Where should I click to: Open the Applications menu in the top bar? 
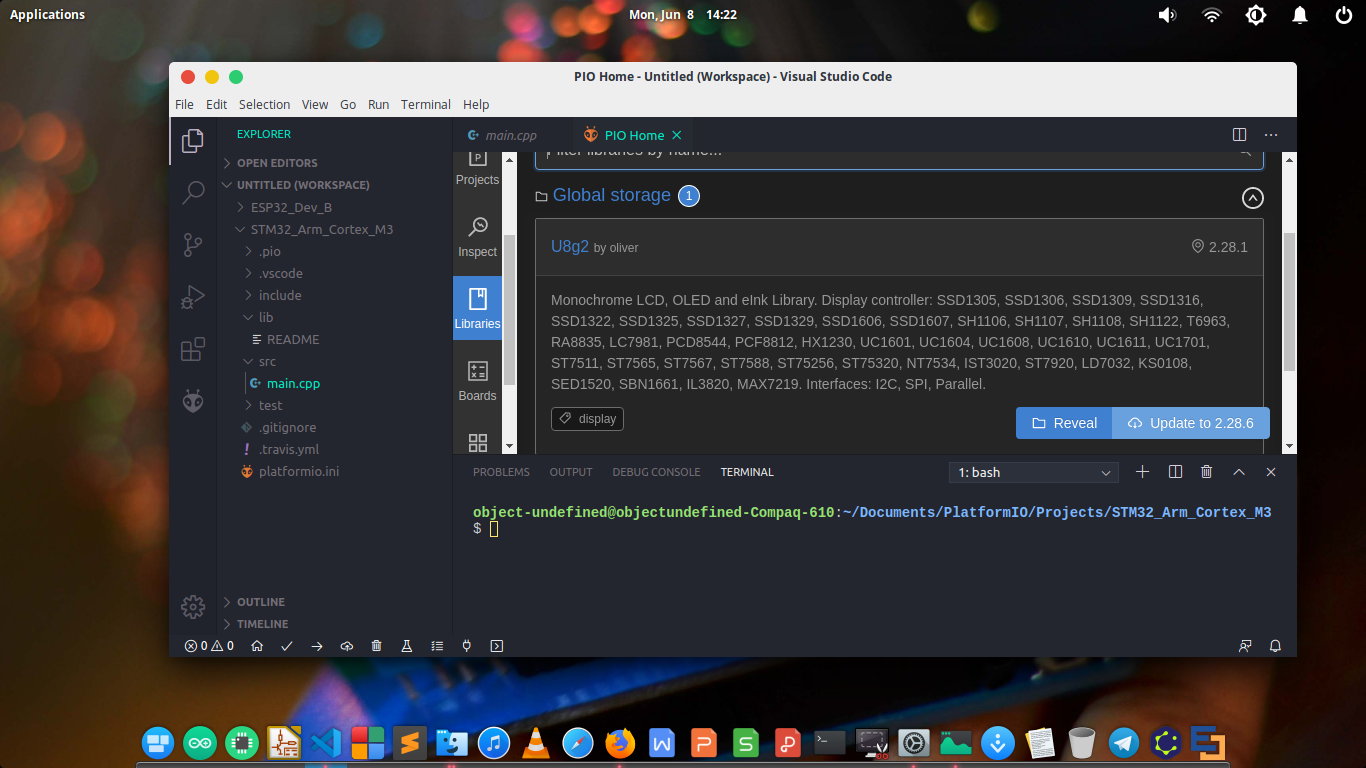(x=47, y=14)
